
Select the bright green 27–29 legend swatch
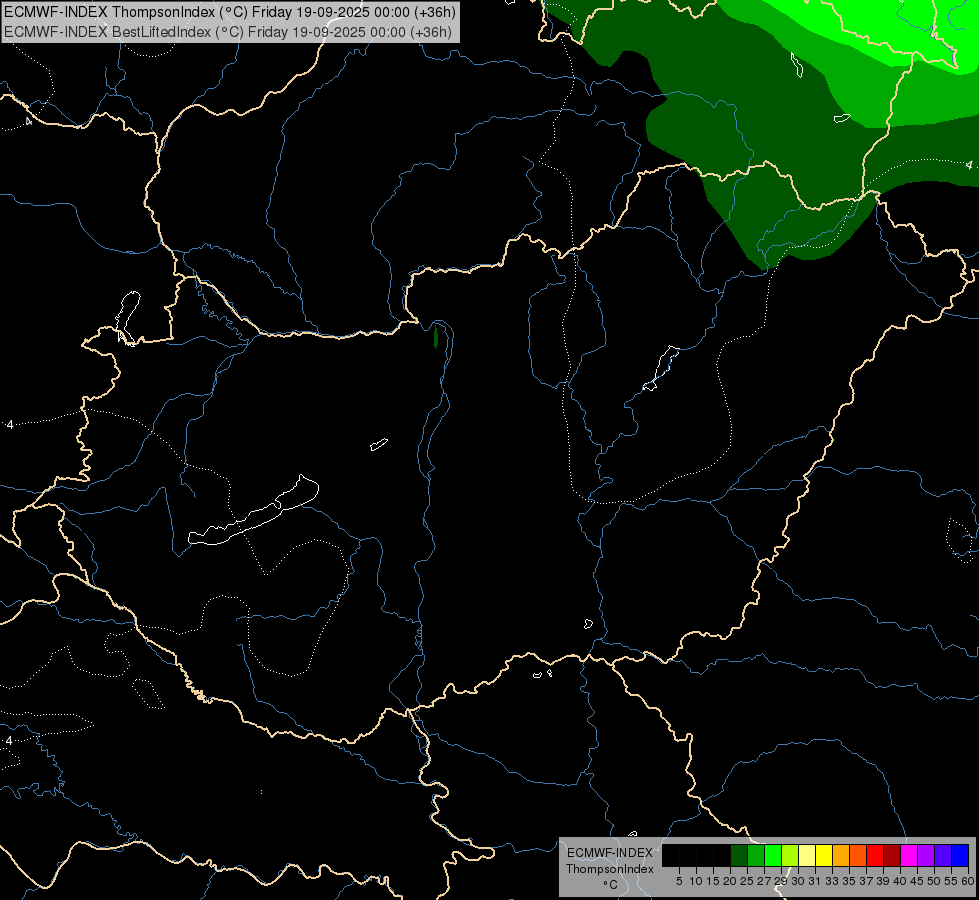pyautogui.click(x=773, y=855)
